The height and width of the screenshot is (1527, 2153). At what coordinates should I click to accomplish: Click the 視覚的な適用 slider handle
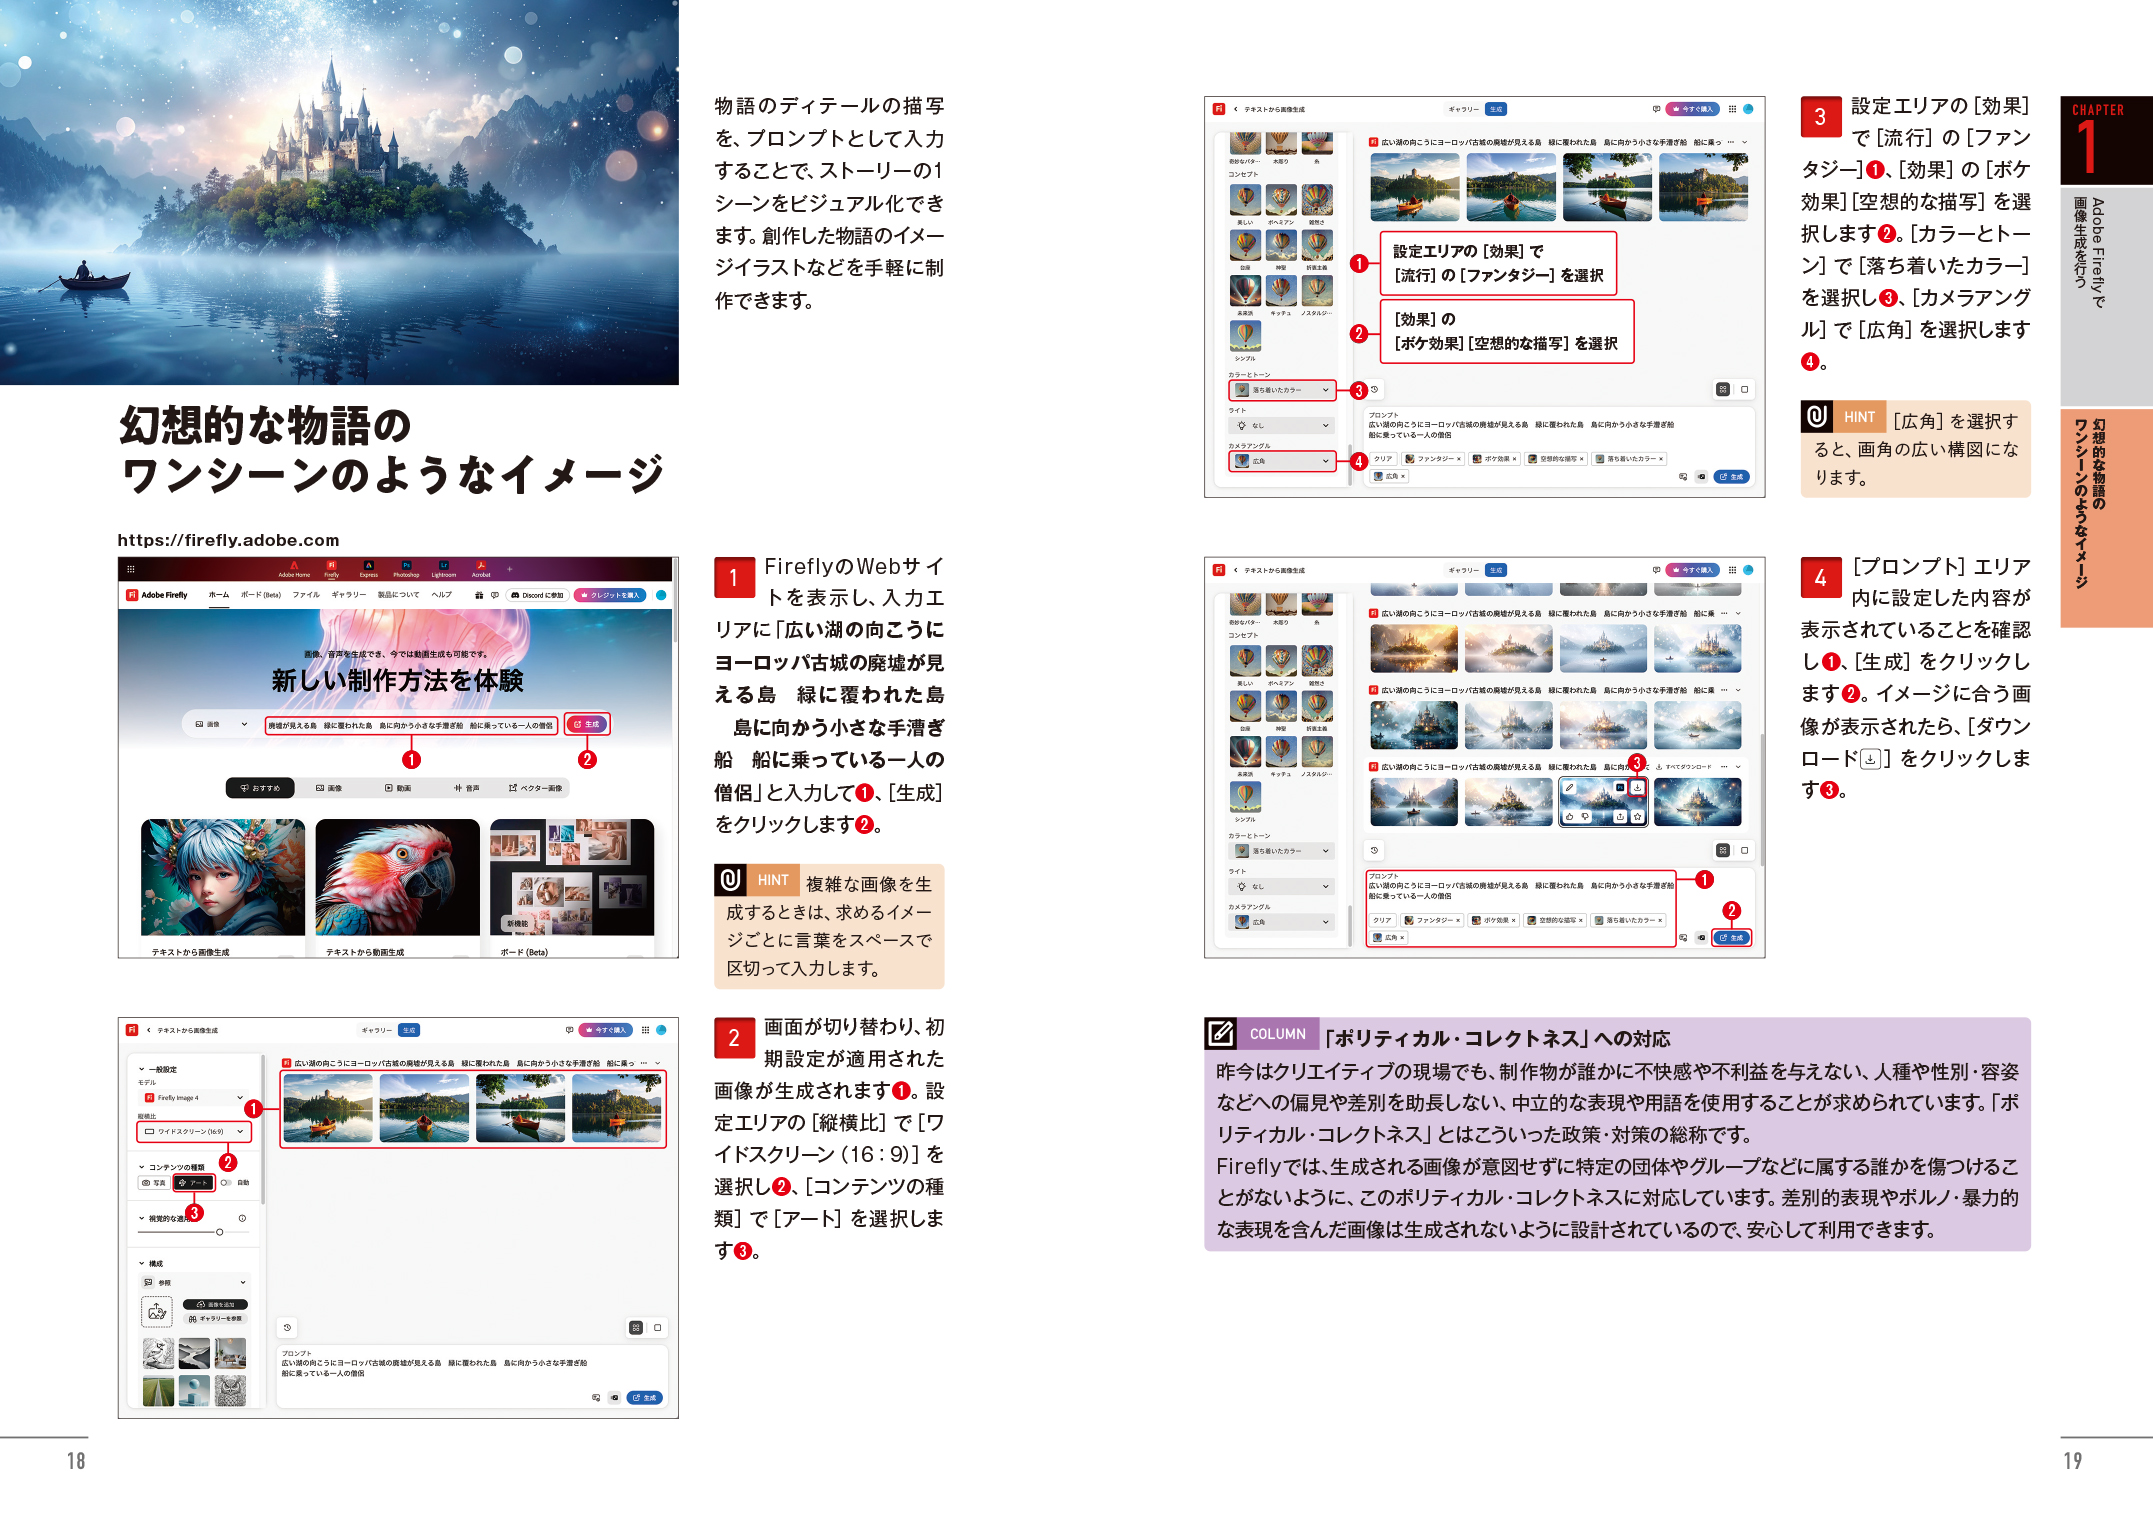pyautogui.click(x=220, y=1232)
